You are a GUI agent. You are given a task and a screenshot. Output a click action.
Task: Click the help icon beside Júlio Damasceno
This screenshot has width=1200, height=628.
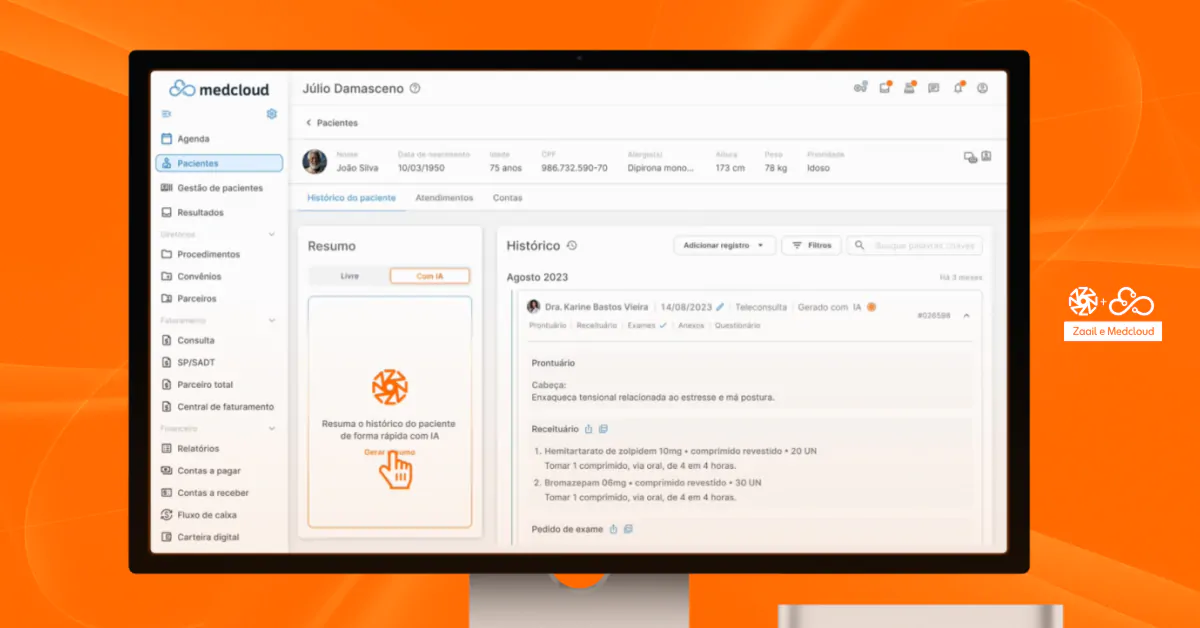pyautogui.click(x=415, y=88)
